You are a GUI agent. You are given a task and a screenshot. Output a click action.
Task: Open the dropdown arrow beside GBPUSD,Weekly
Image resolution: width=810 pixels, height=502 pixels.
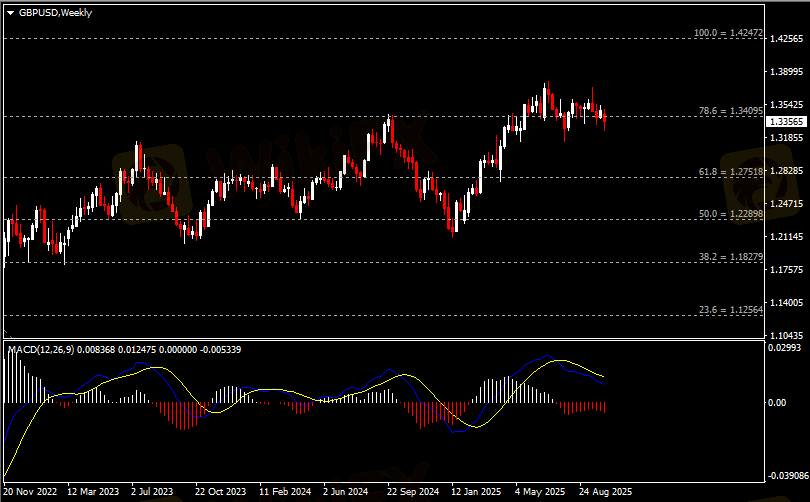tap(10, 12)
